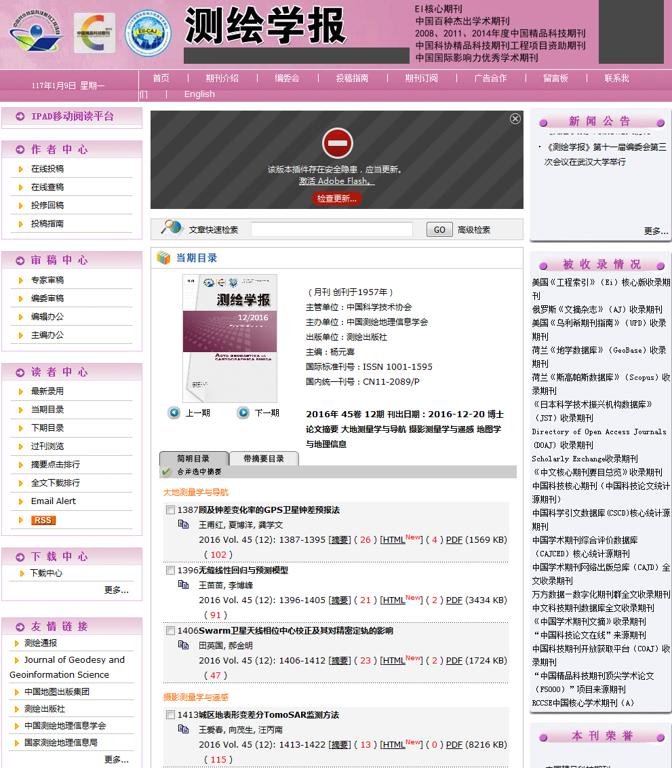Select the 带摘要目录 tab
672x768 pixels.
[x=264, y=458]
